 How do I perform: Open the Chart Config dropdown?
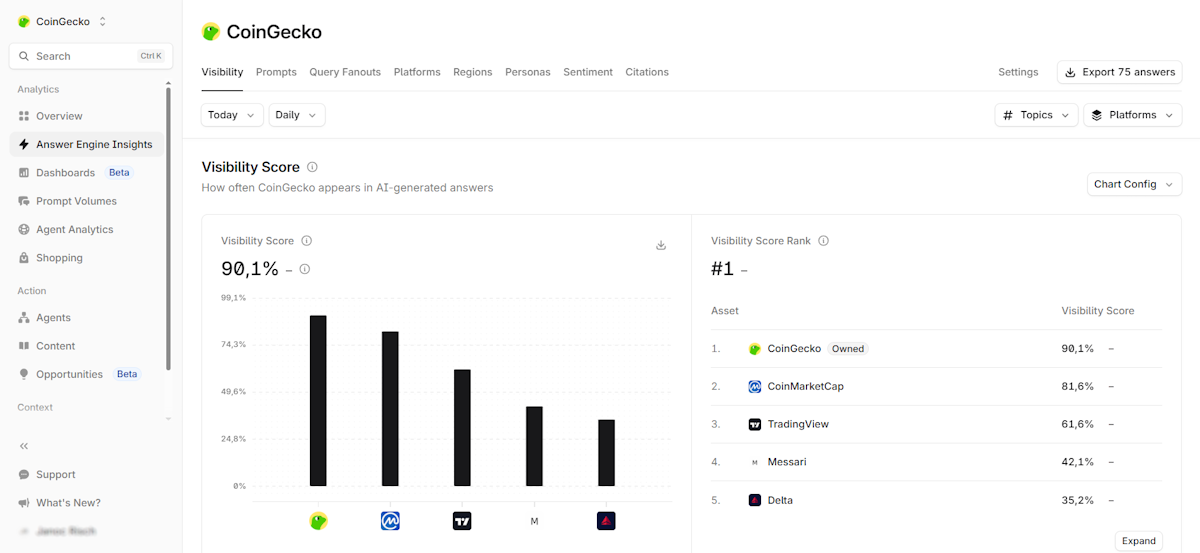(x=1134, y=184)
